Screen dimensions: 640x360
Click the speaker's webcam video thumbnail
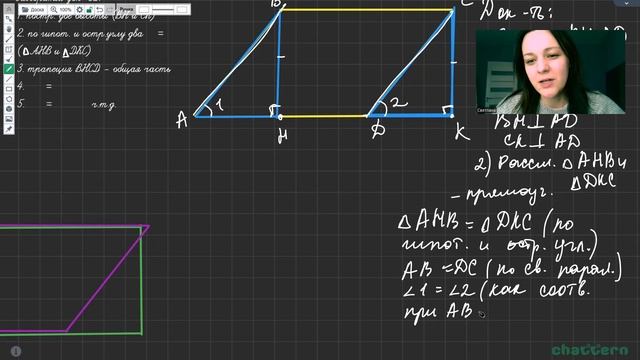pos(550,72)
